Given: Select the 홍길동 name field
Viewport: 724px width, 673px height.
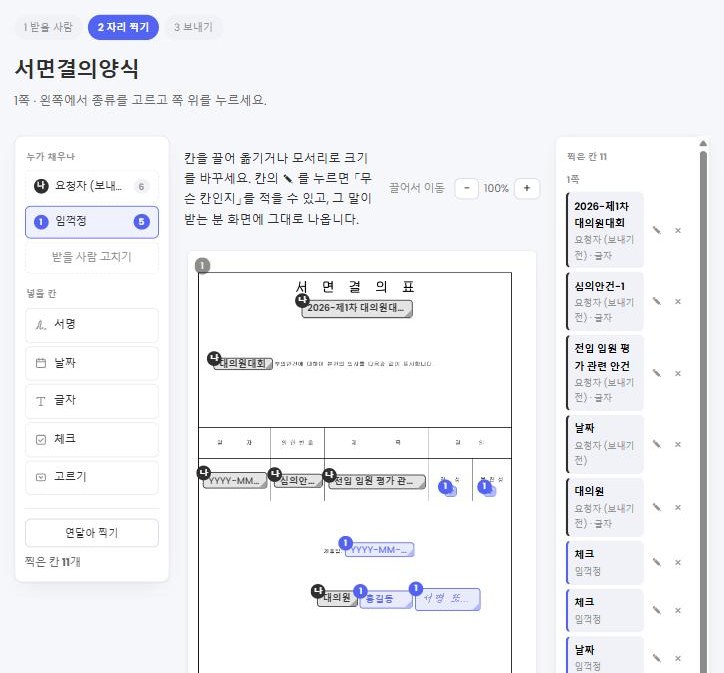Looking at the screenshot, I should [x=386, y=599].
